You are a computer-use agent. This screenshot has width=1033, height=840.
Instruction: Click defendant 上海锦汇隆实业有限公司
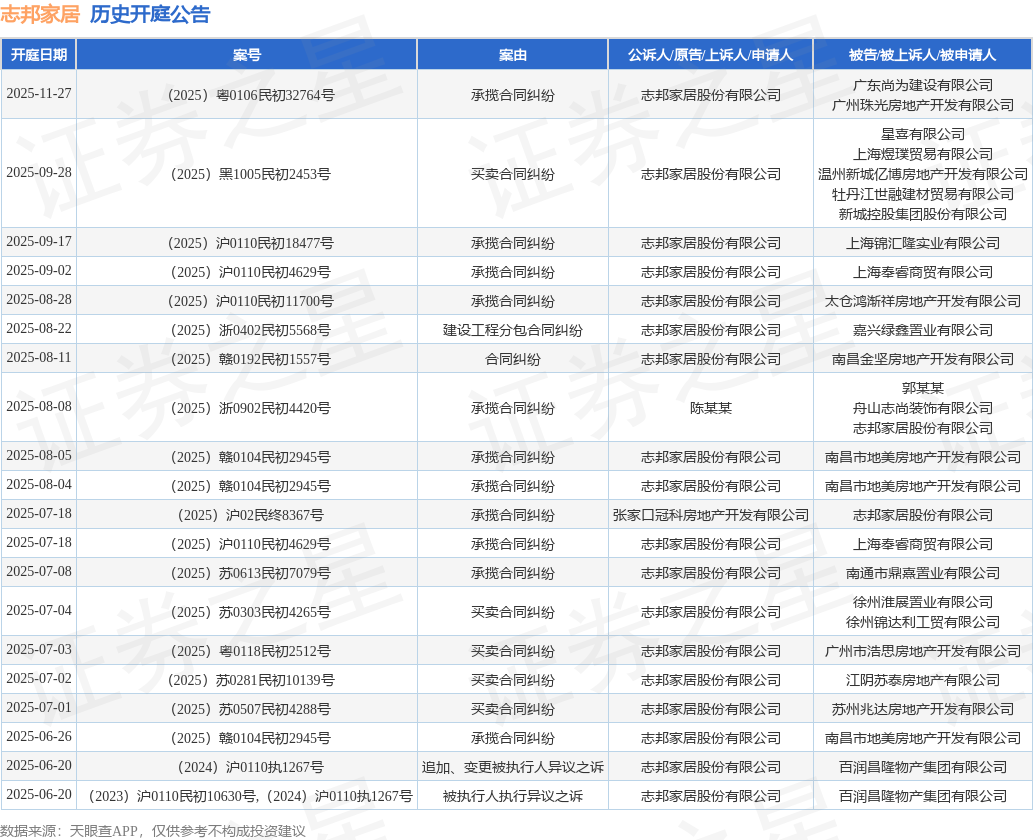point(923,244)
